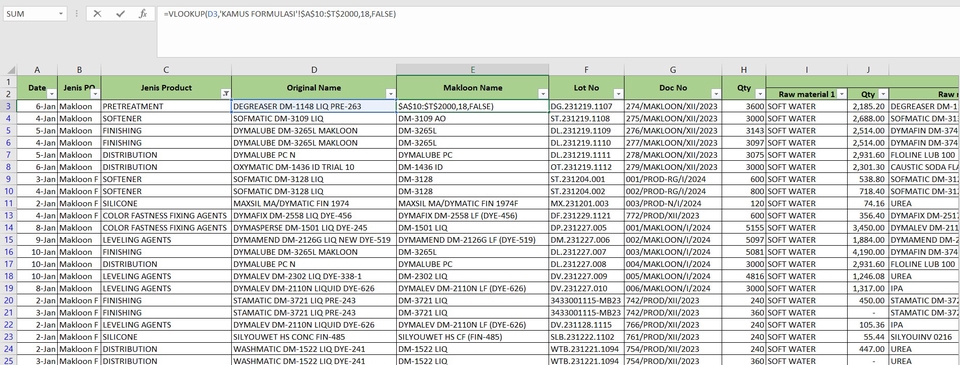Click cell SILYOUWET HS CONC FIN-485
Screen dimensions: 960x365
(313, 337)
